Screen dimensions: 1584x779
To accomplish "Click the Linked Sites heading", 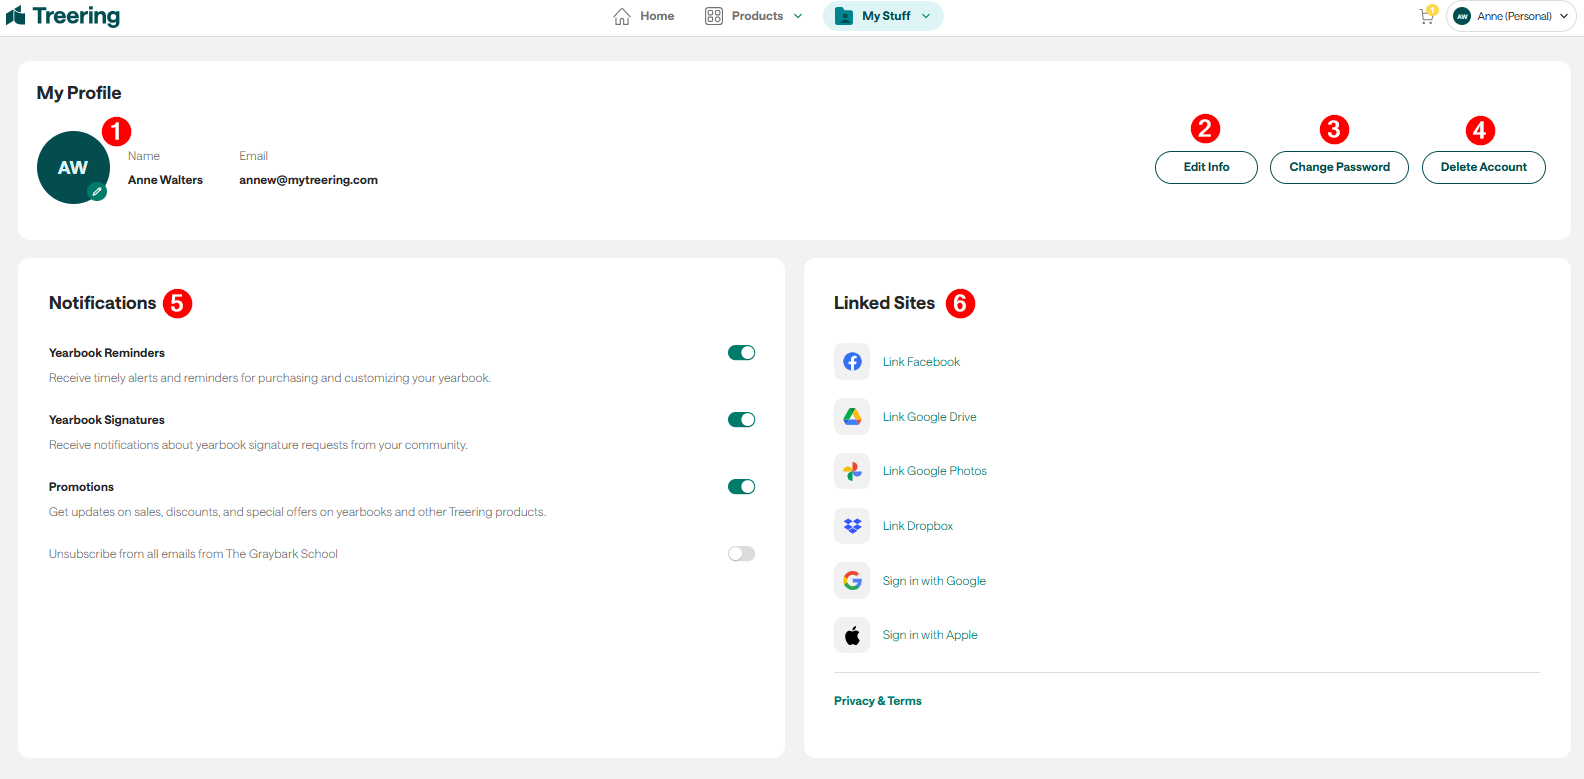I will click(884, 303).
